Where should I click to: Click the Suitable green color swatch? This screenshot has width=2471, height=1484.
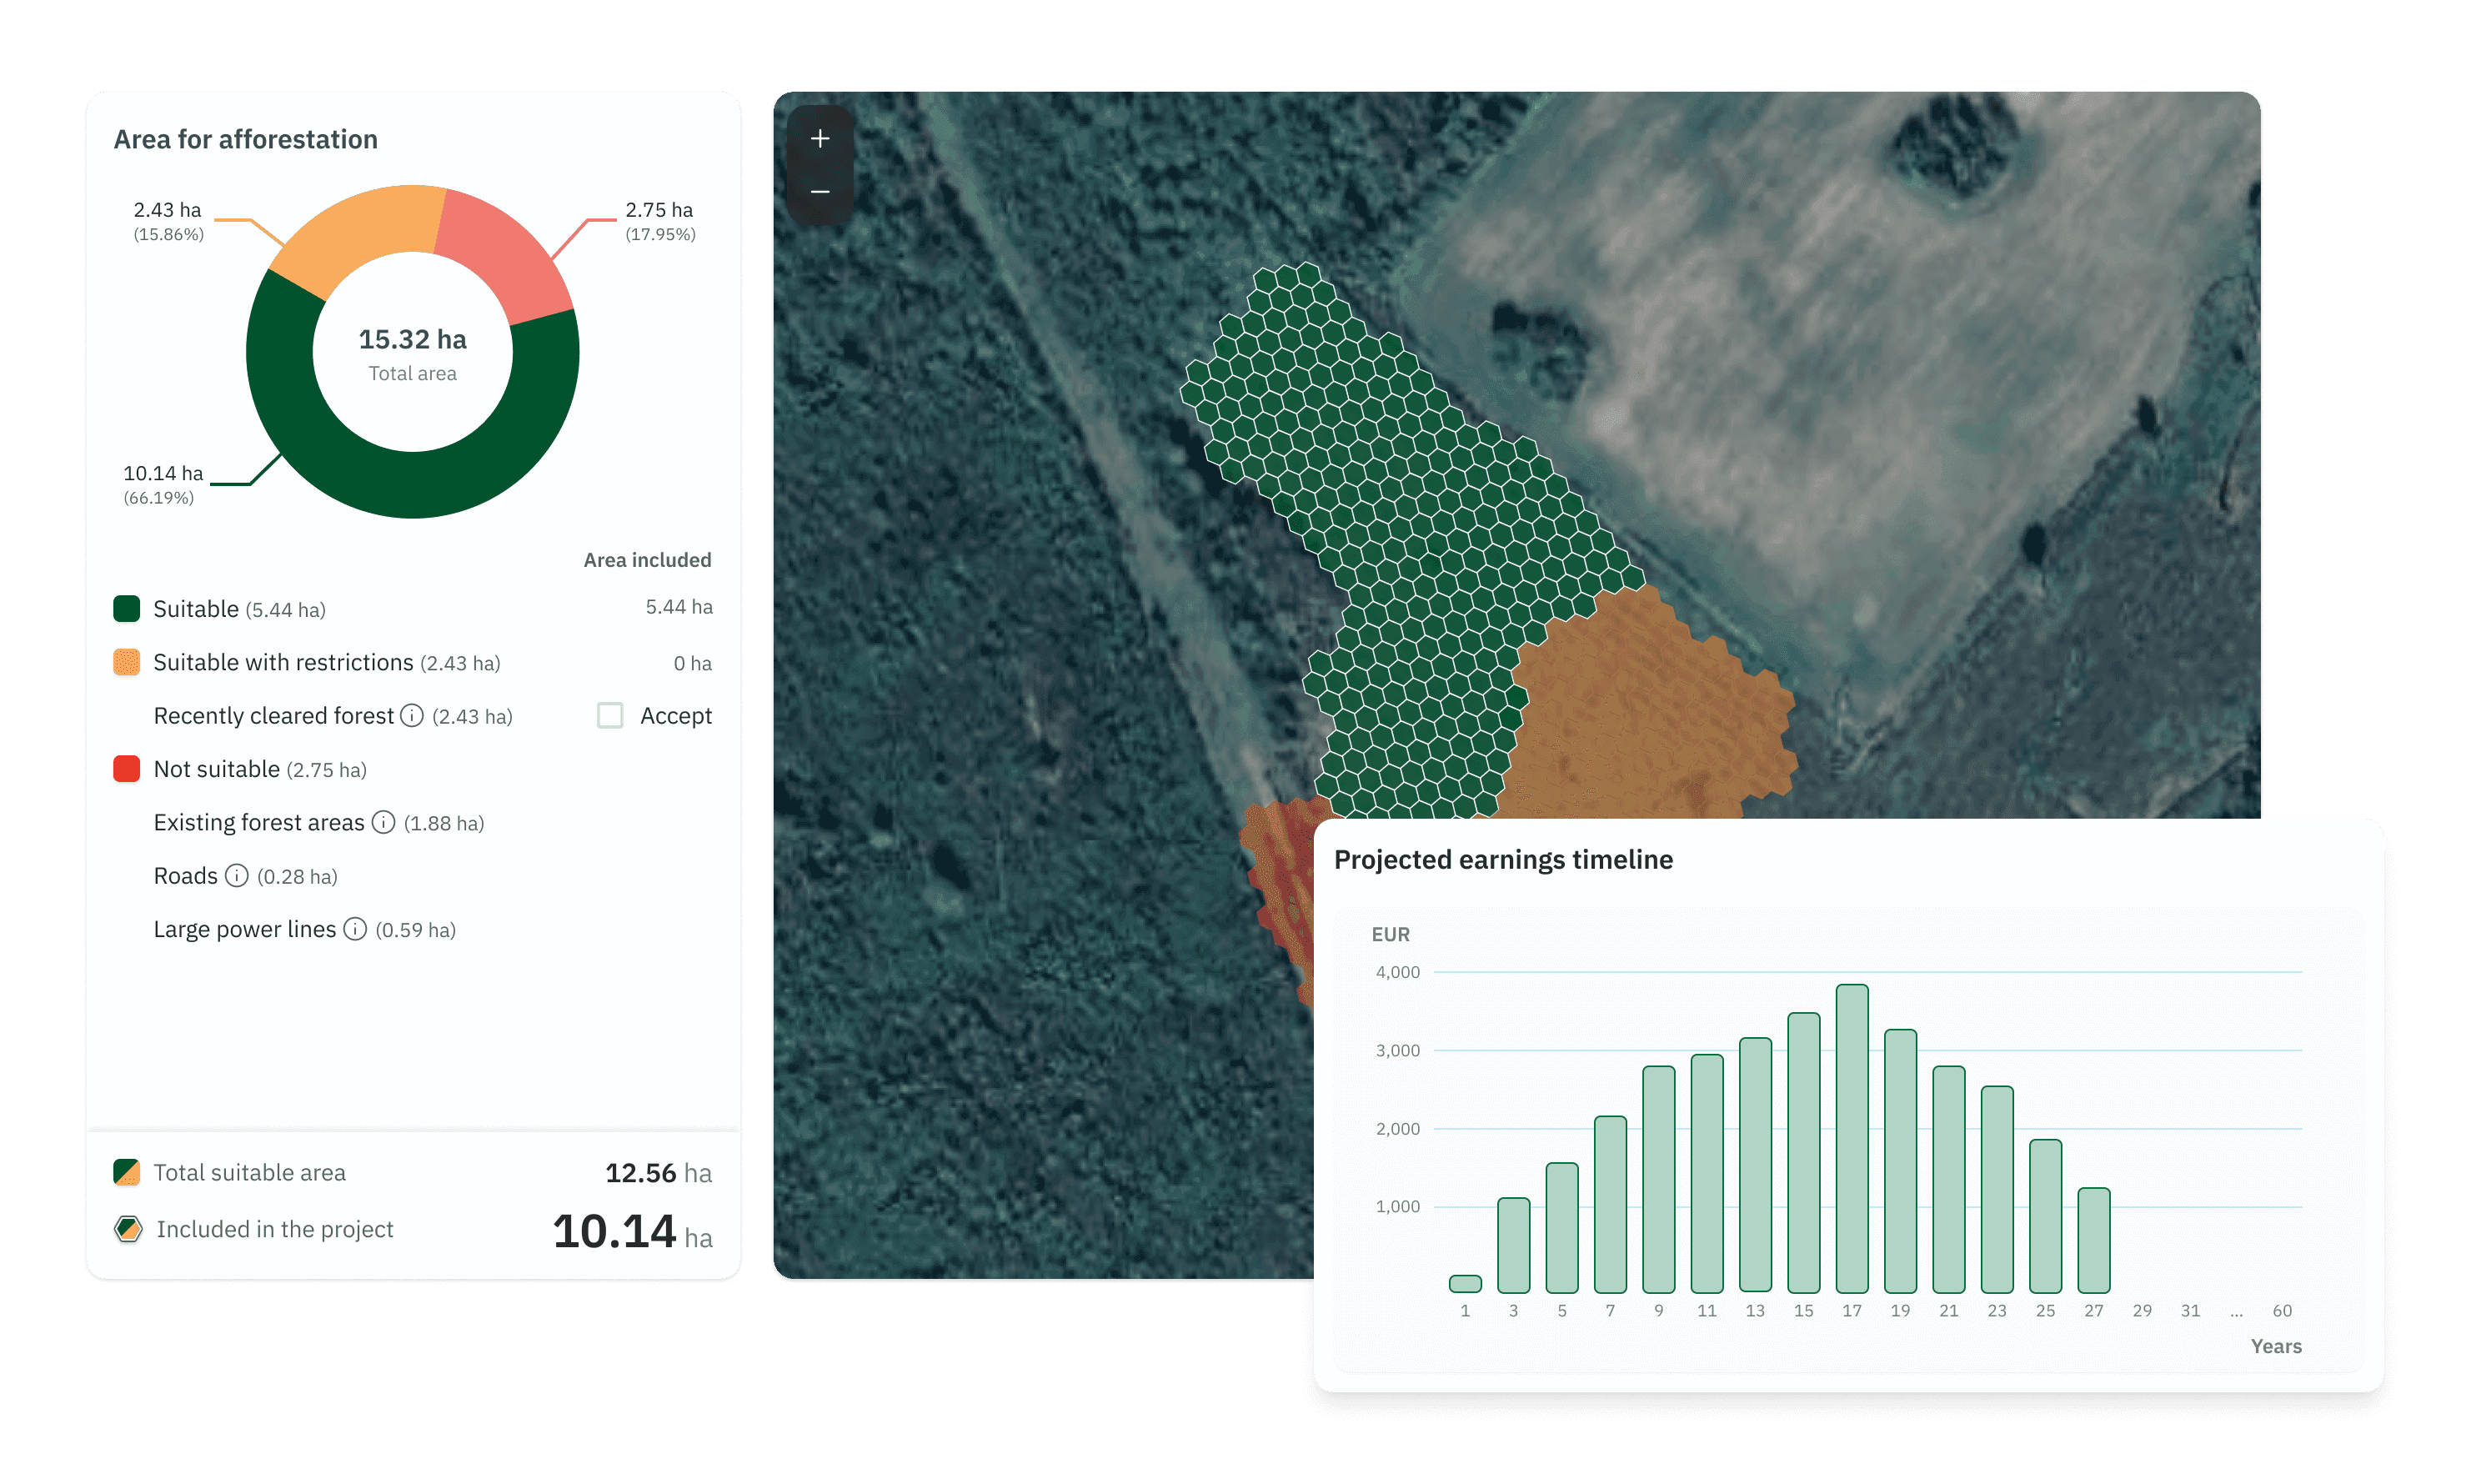(x=127, y=609)
